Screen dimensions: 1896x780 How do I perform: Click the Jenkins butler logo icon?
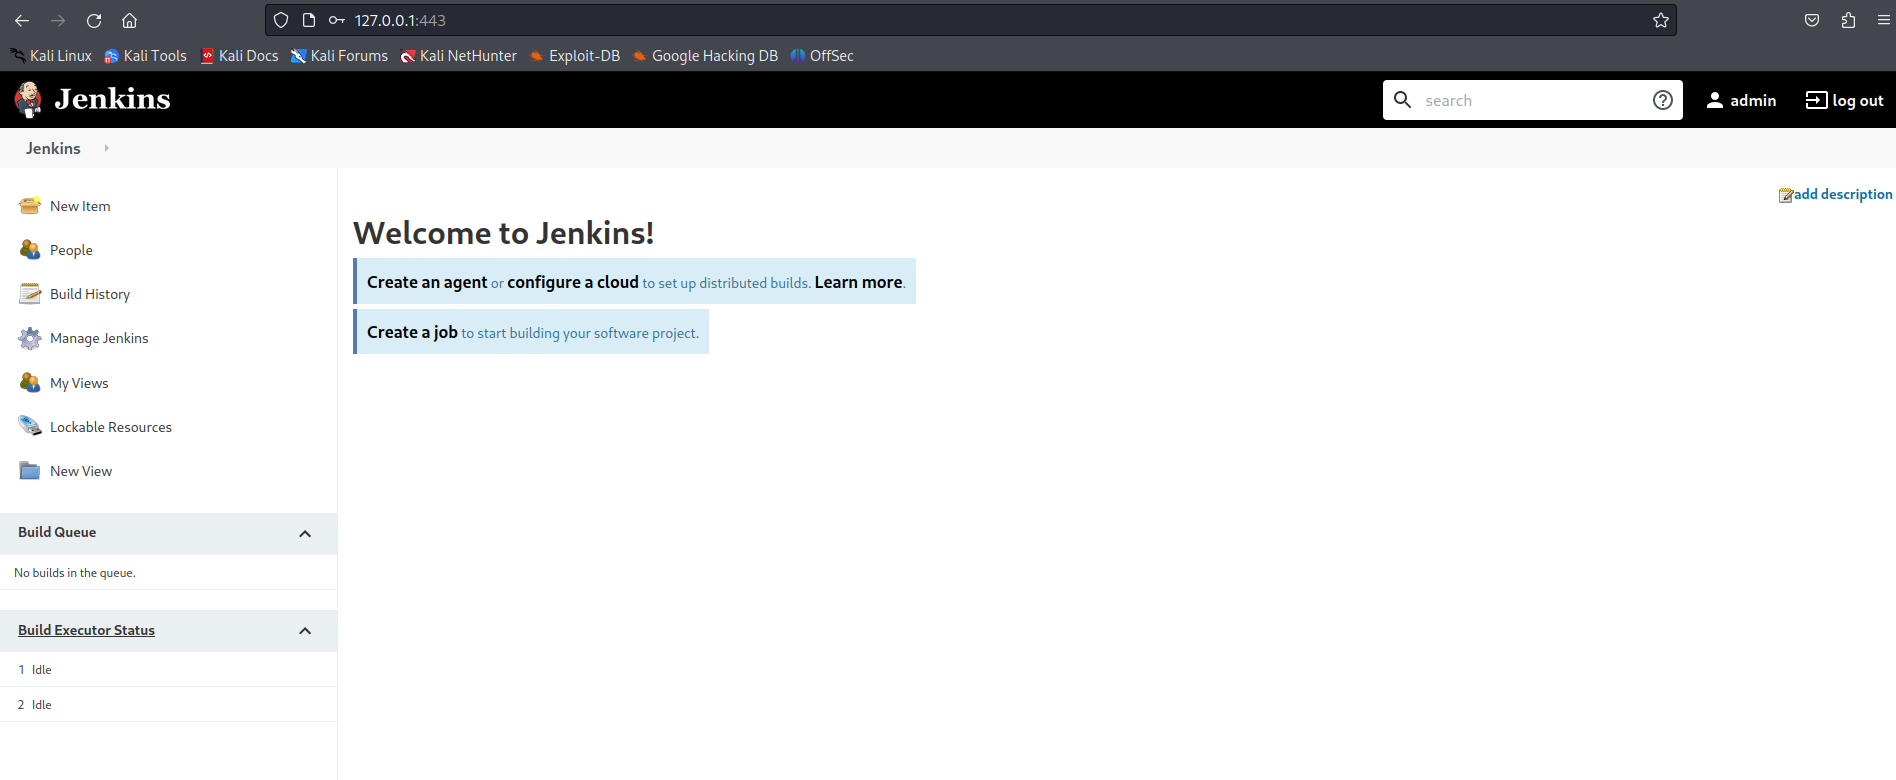point(28,99)
